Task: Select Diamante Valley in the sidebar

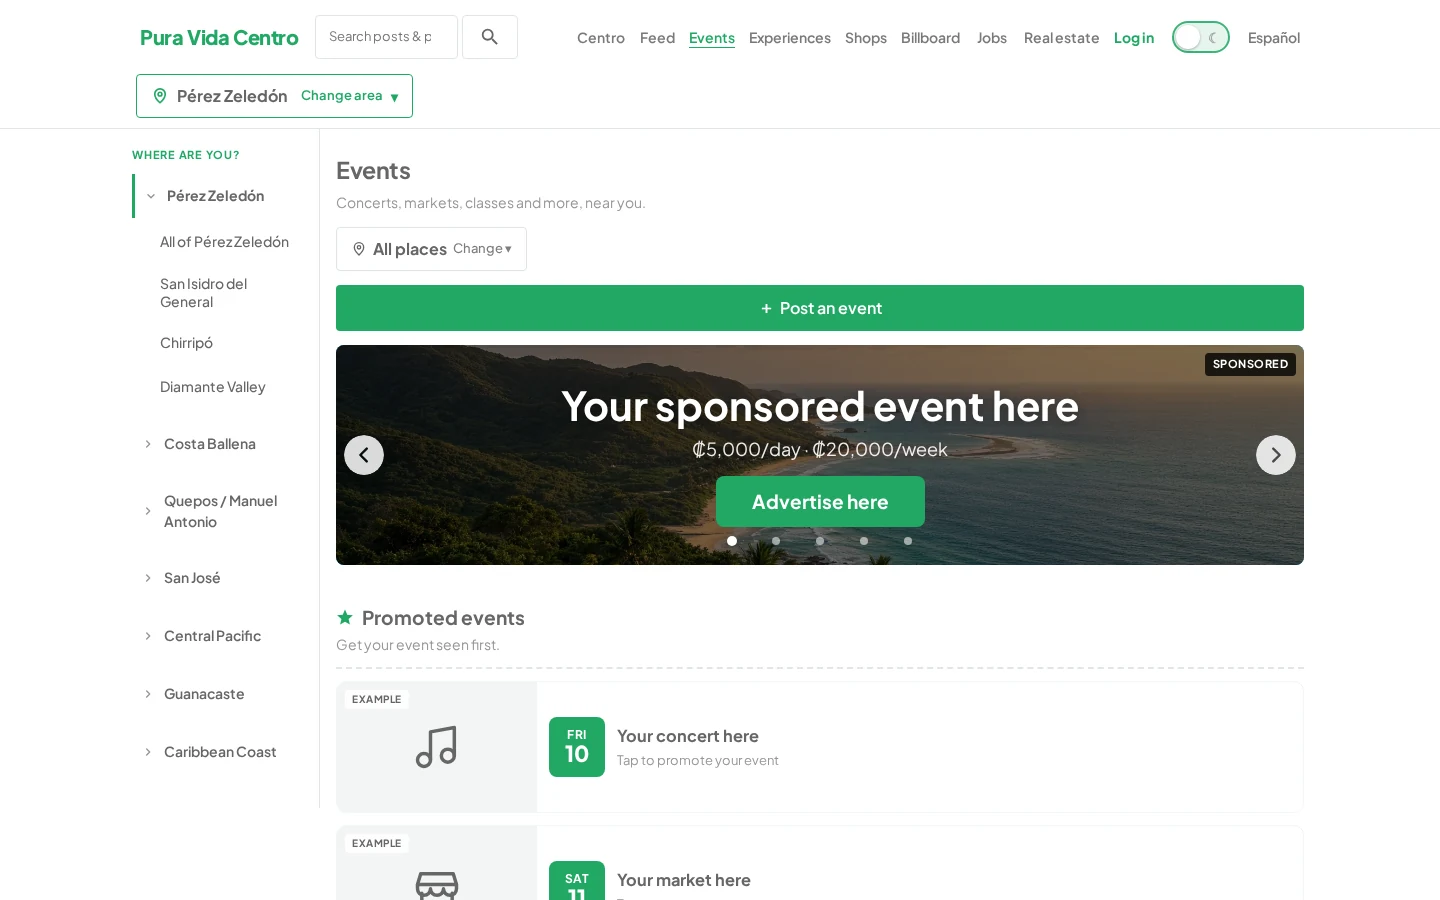Action: click(x=213, y=387)
